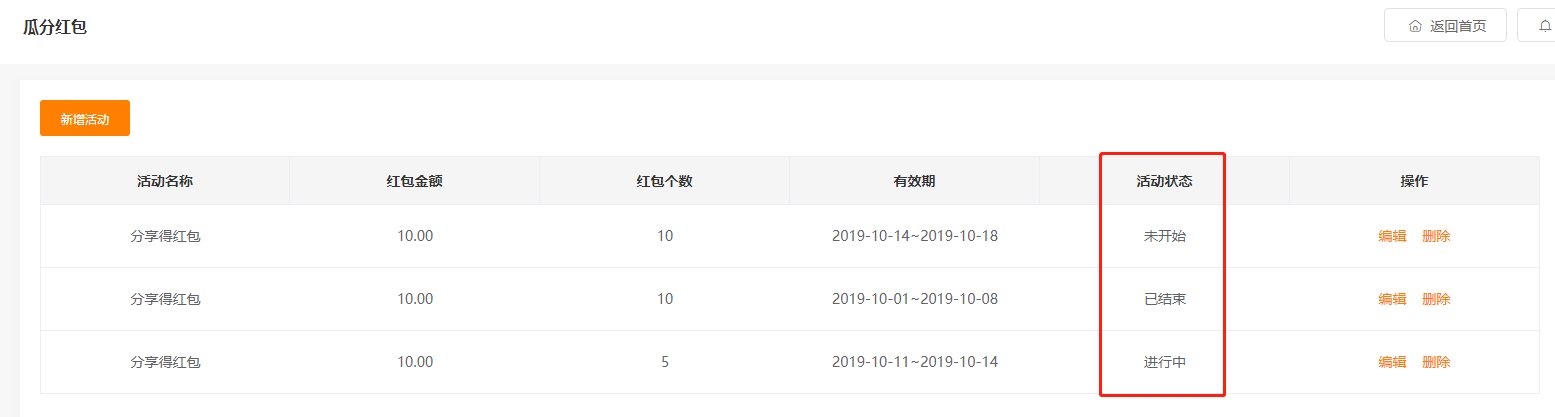Click the 有效期 column header

915,181
